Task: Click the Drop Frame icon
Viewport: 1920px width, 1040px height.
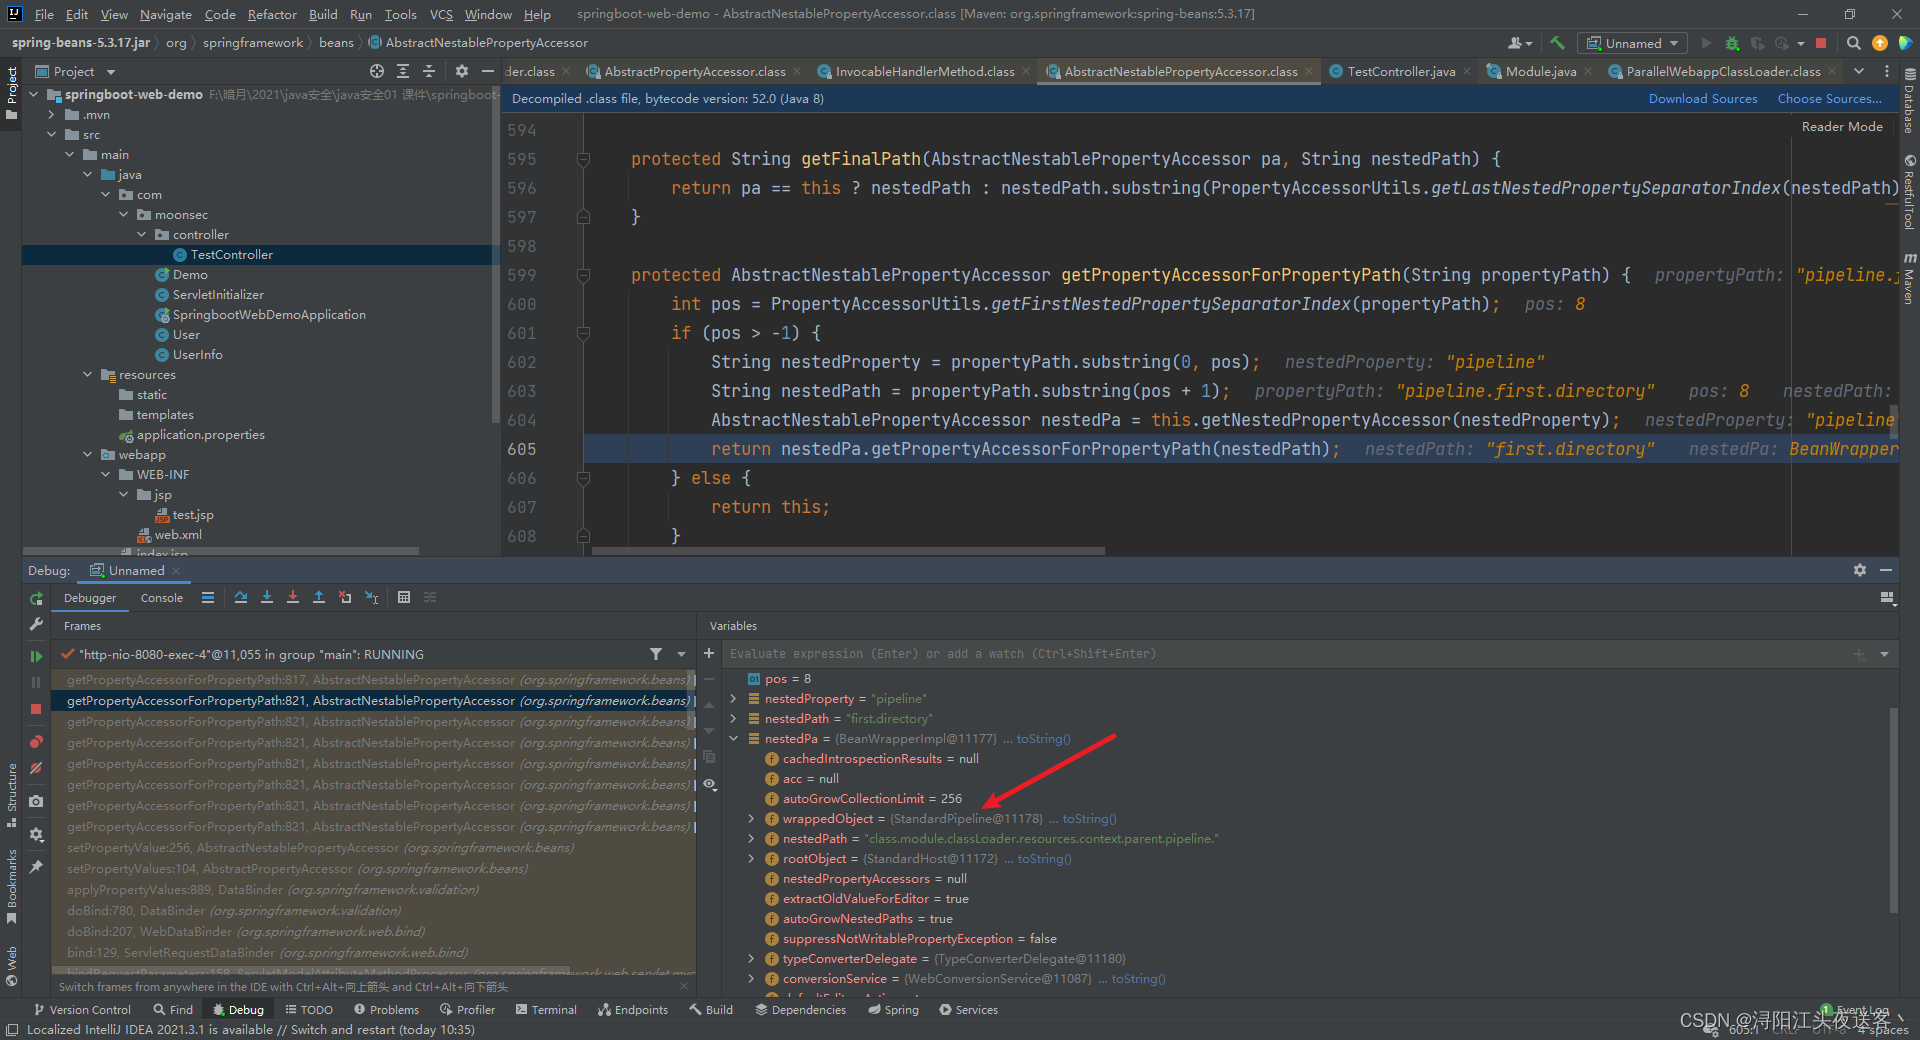Action: click(345, 597)
